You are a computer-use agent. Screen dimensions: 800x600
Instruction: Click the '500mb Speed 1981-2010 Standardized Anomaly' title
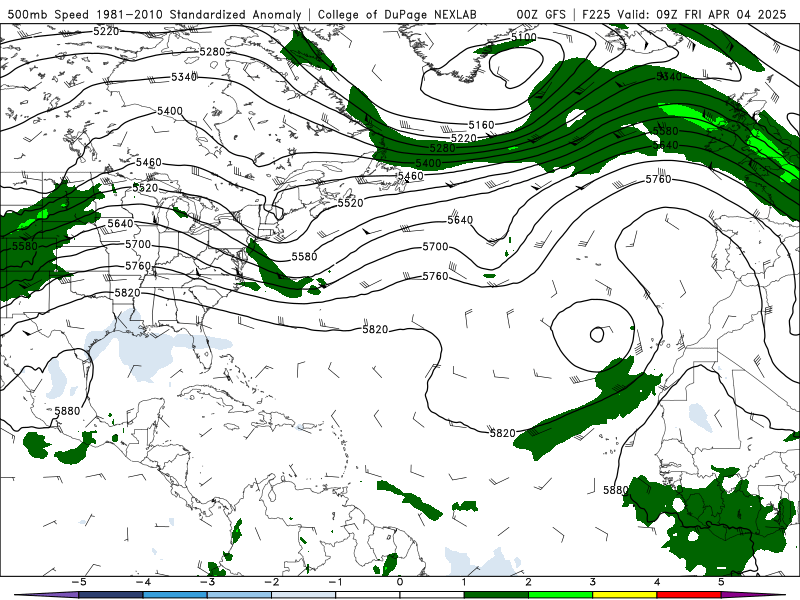155,14
